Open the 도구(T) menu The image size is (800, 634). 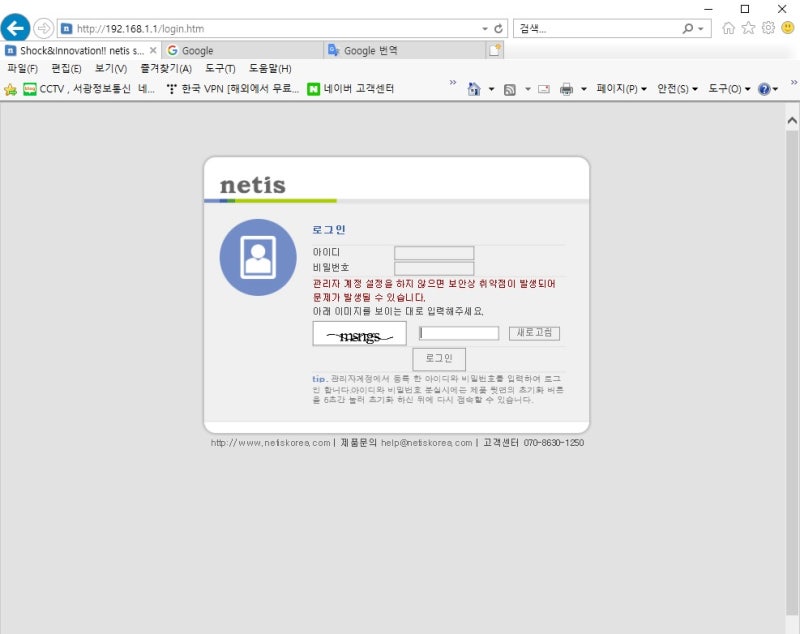(x=220, y=68)
